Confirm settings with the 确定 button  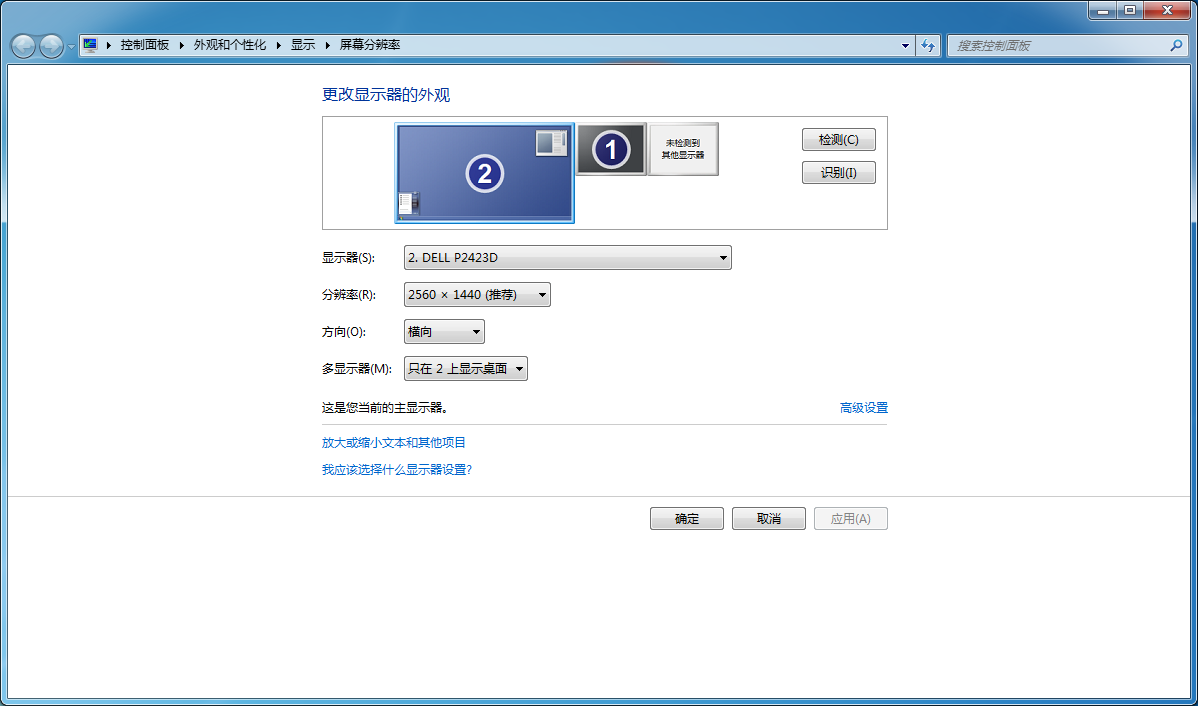[x=687, y=518]
